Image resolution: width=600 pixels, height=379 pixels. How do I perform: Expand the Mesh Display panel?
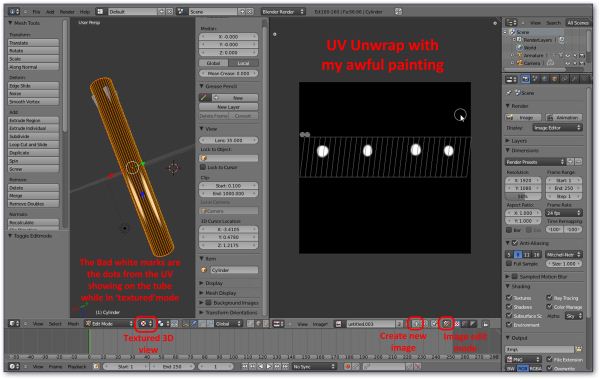coord(218,293)
